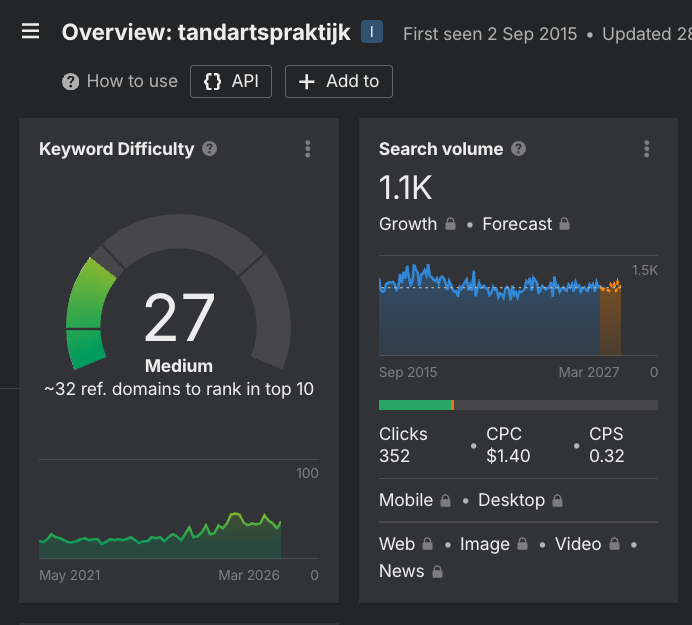Click the '~32 ref. domains' text
This screenshot has width=692, height=625.
179,389
